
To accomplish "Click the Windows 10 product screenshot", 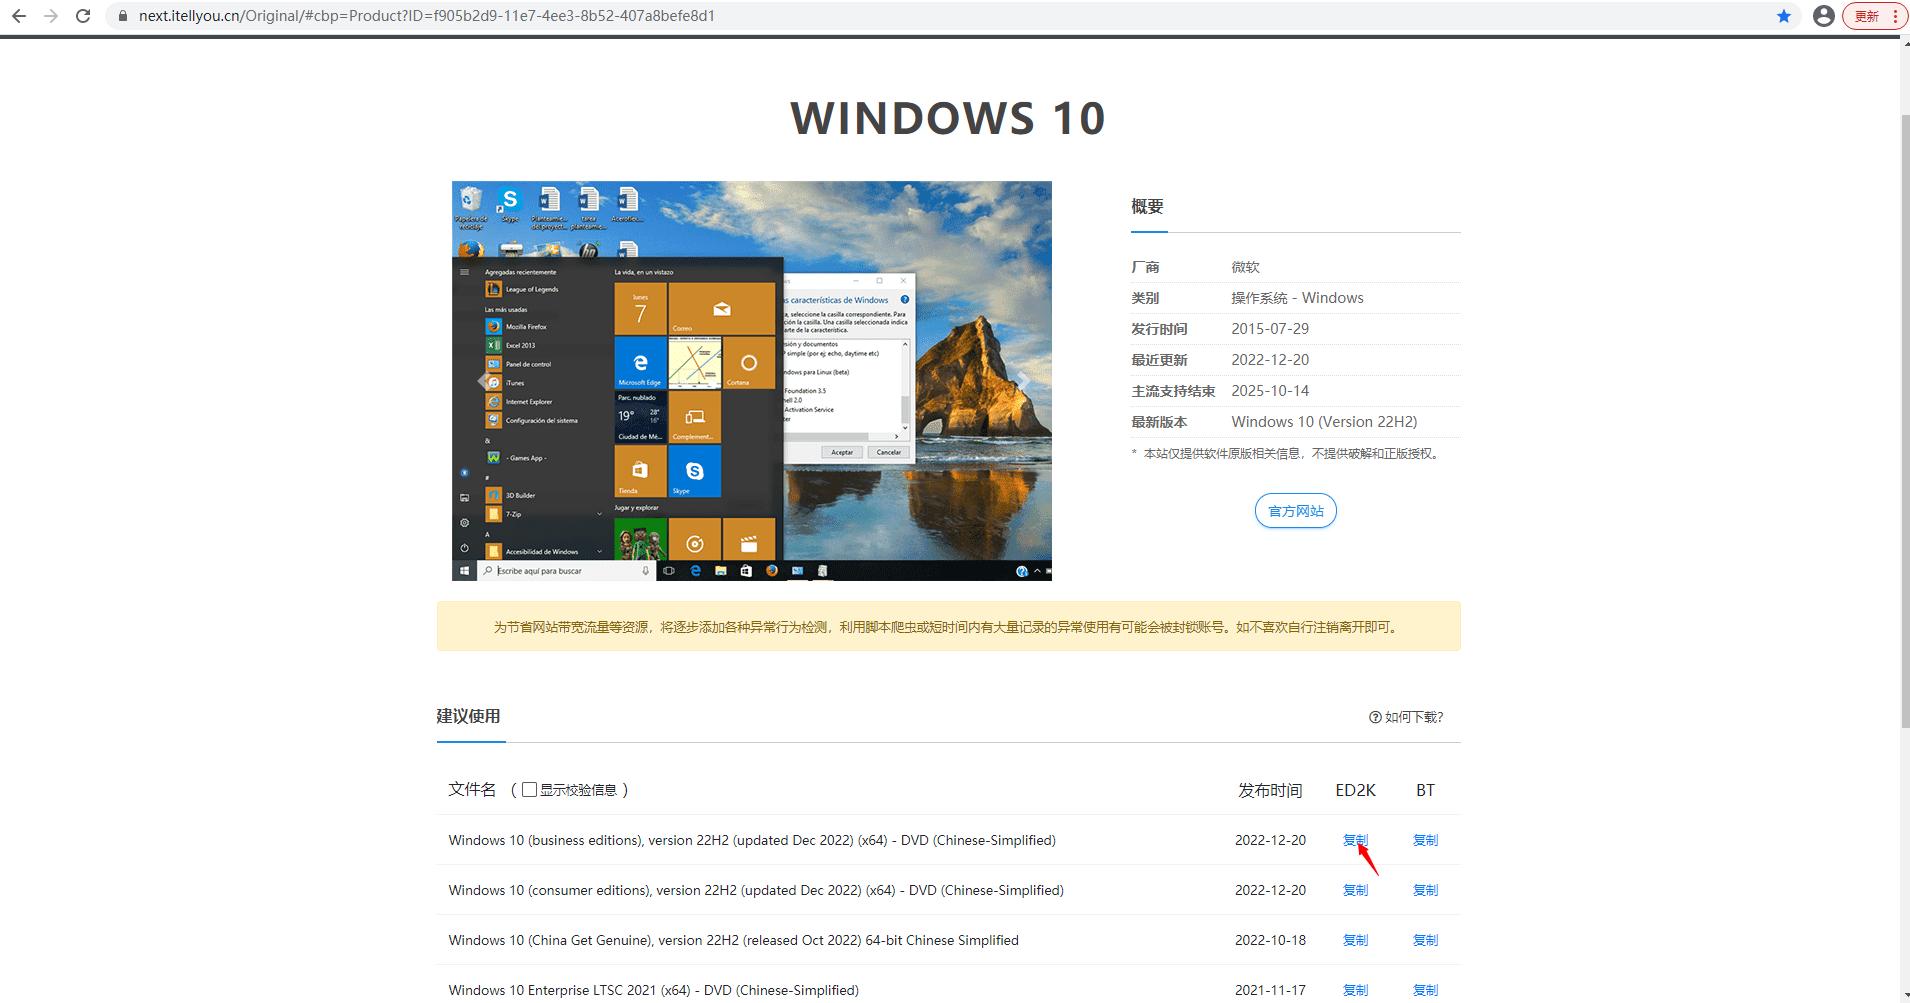I will click(751, 380).
